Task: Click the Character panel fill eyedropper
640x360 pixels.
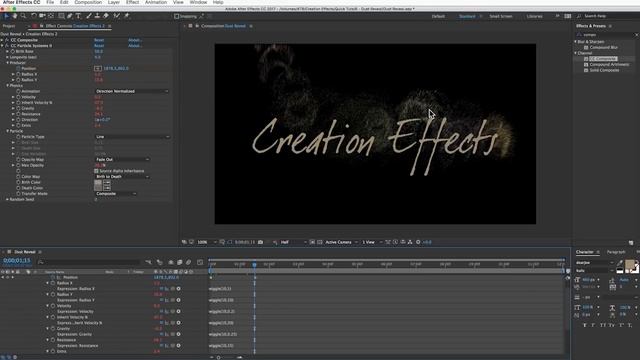Action: [x=620, y=263]
